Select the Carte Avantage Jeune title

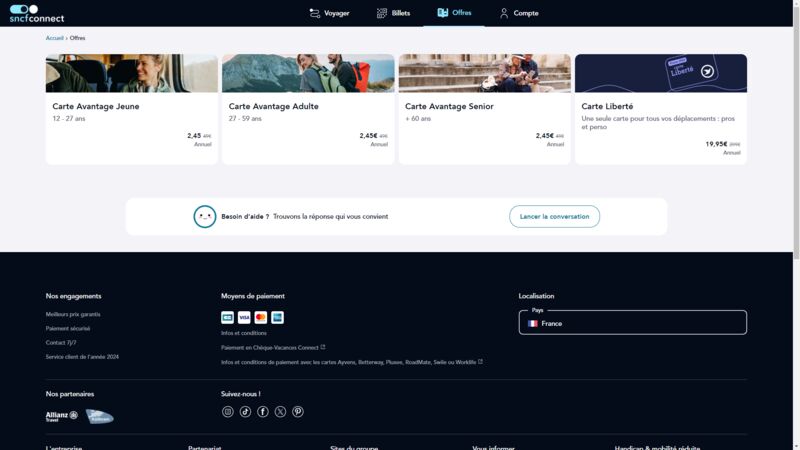96,106
